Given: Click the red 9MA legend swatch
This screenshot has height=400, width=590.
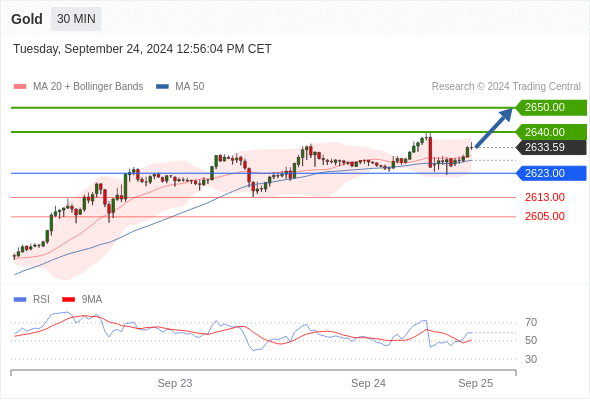Looking at the screenshot, I should coord(68,300).
